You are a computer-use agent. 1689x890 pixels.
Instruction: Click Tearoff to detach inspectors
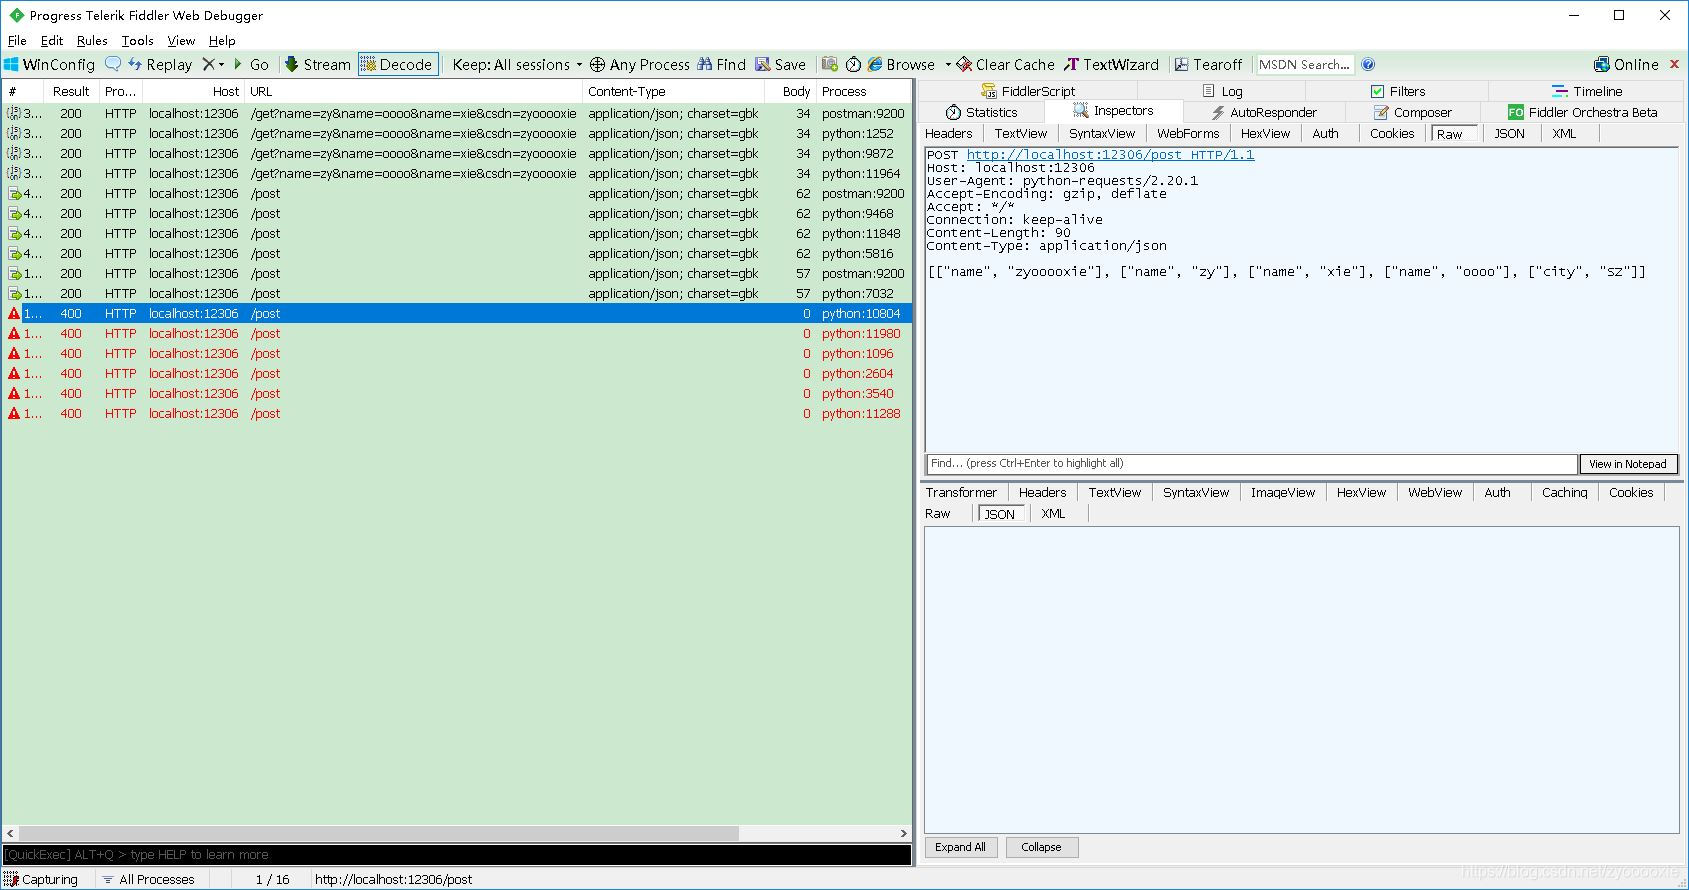(1208, 64)
